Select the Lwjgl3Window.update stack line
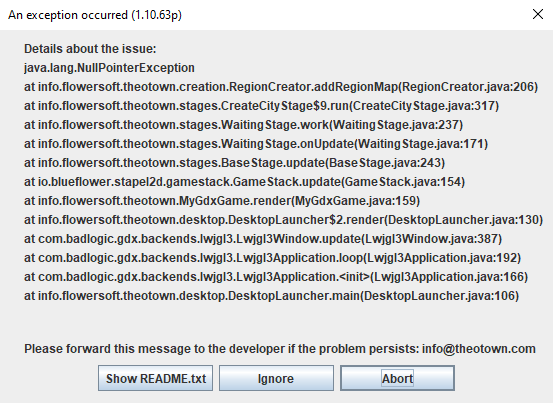 point(263,239)
